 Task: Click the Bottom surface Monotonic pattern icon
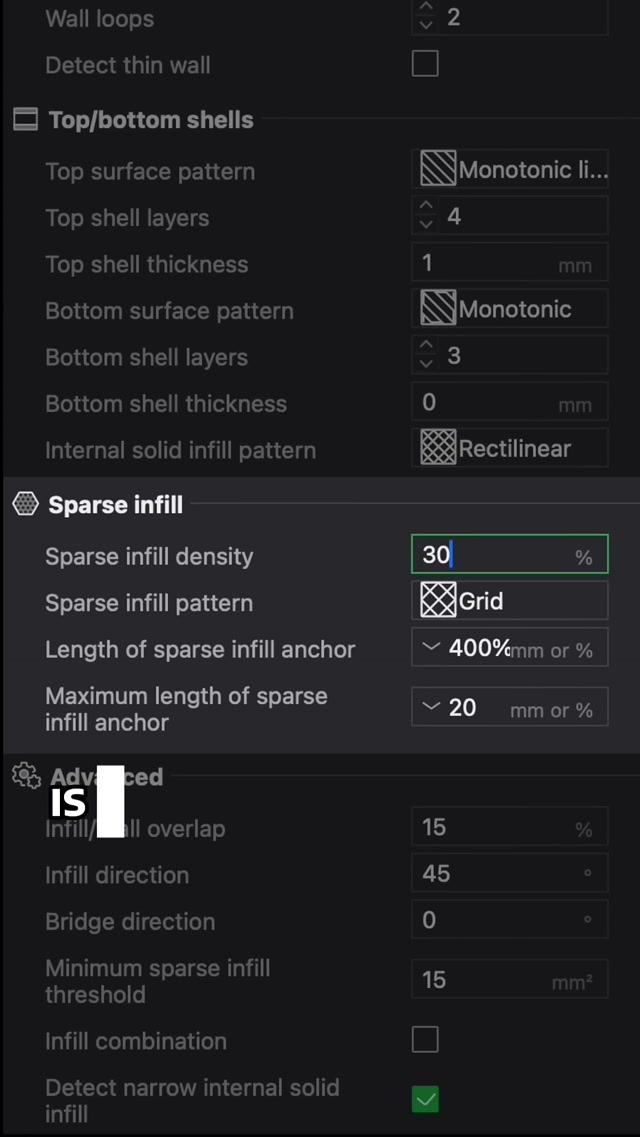[x=438, y=309]
